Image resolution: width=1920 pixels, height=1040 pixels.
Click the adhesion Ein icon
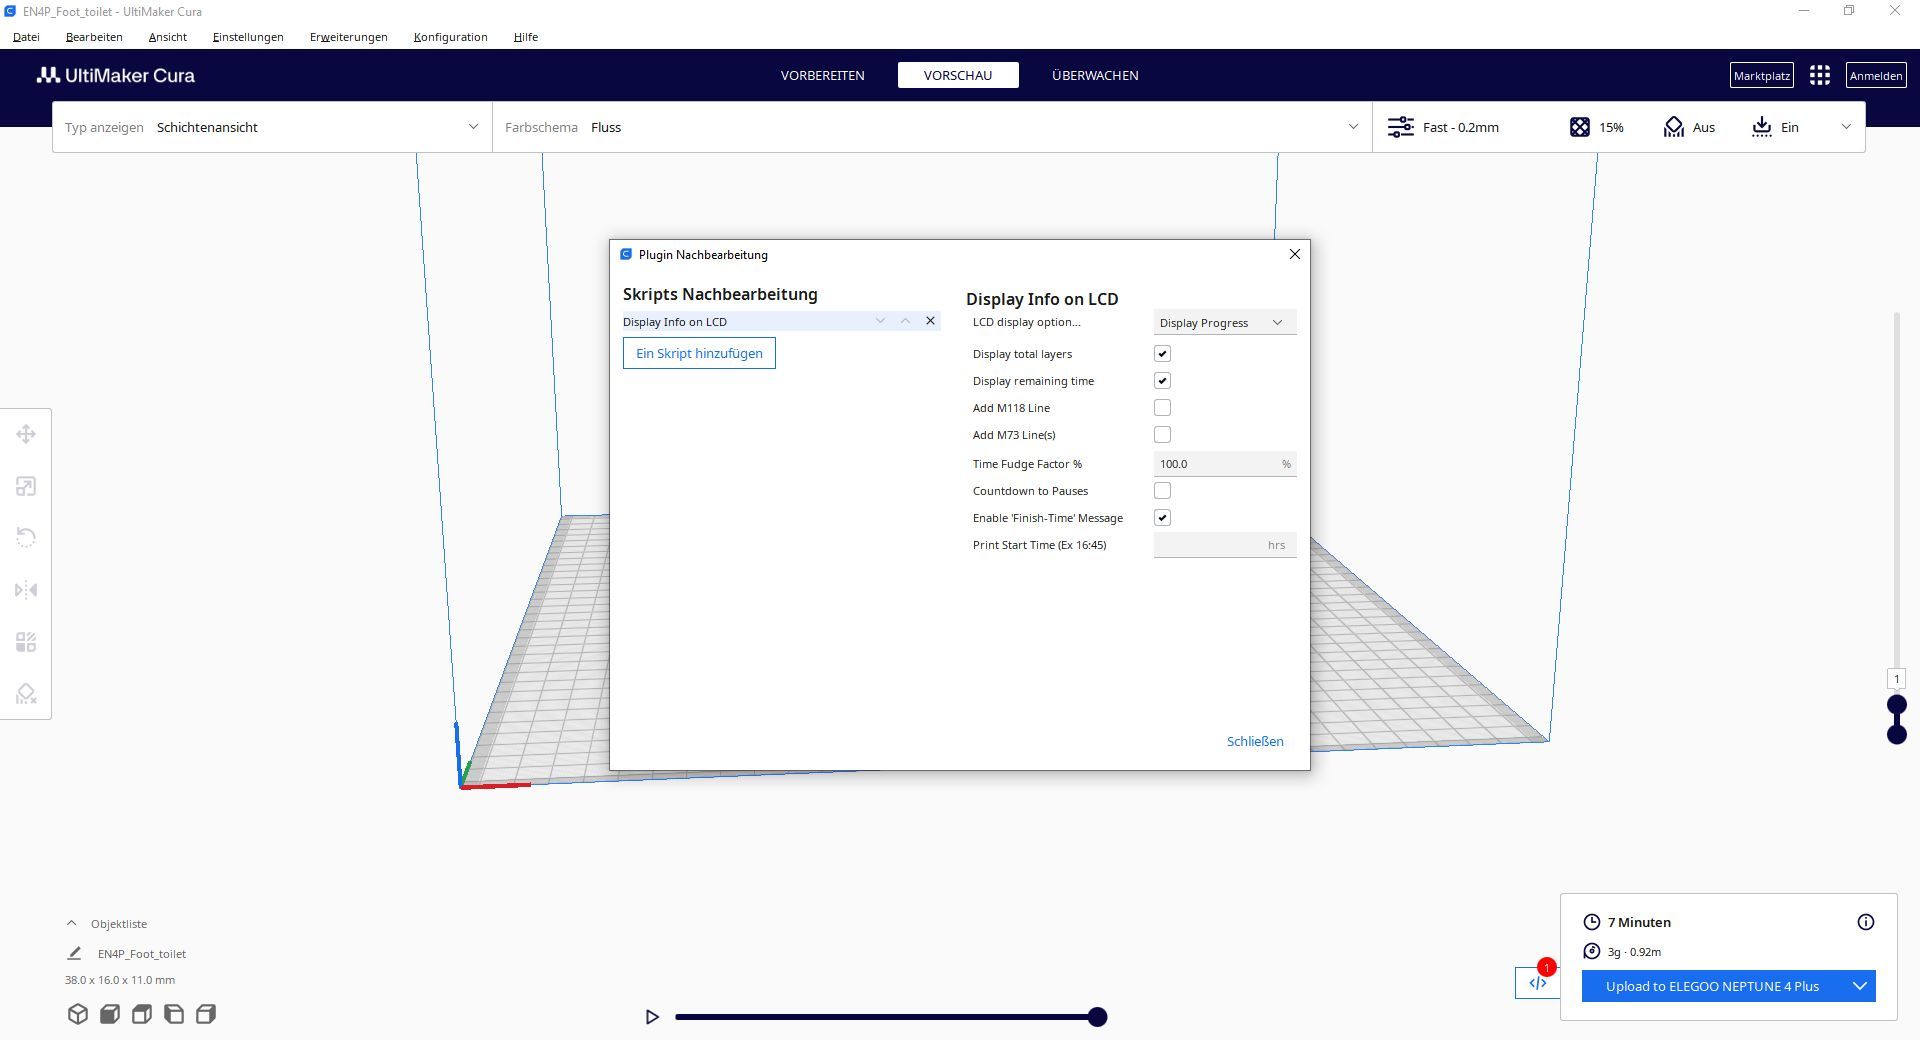[x=1762, y=127]
